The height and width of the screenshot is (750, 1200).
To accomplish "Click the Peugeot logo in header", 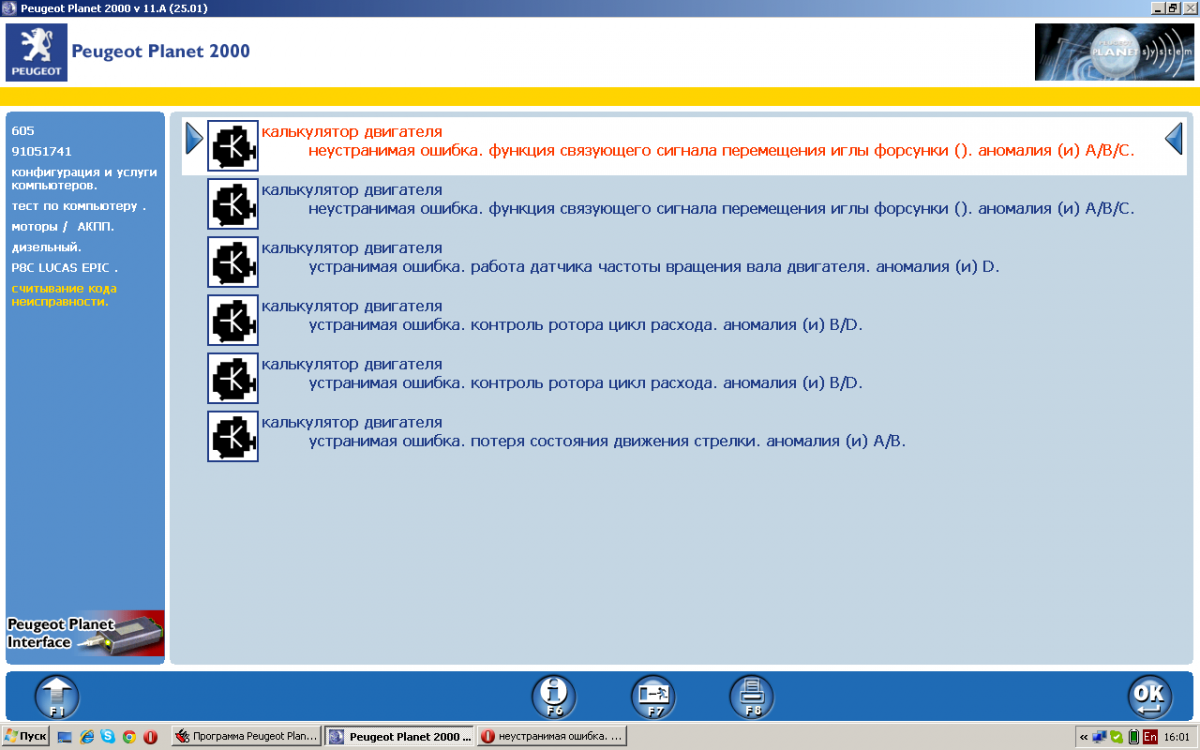I will pyautogui.click(x=37, y=53).
